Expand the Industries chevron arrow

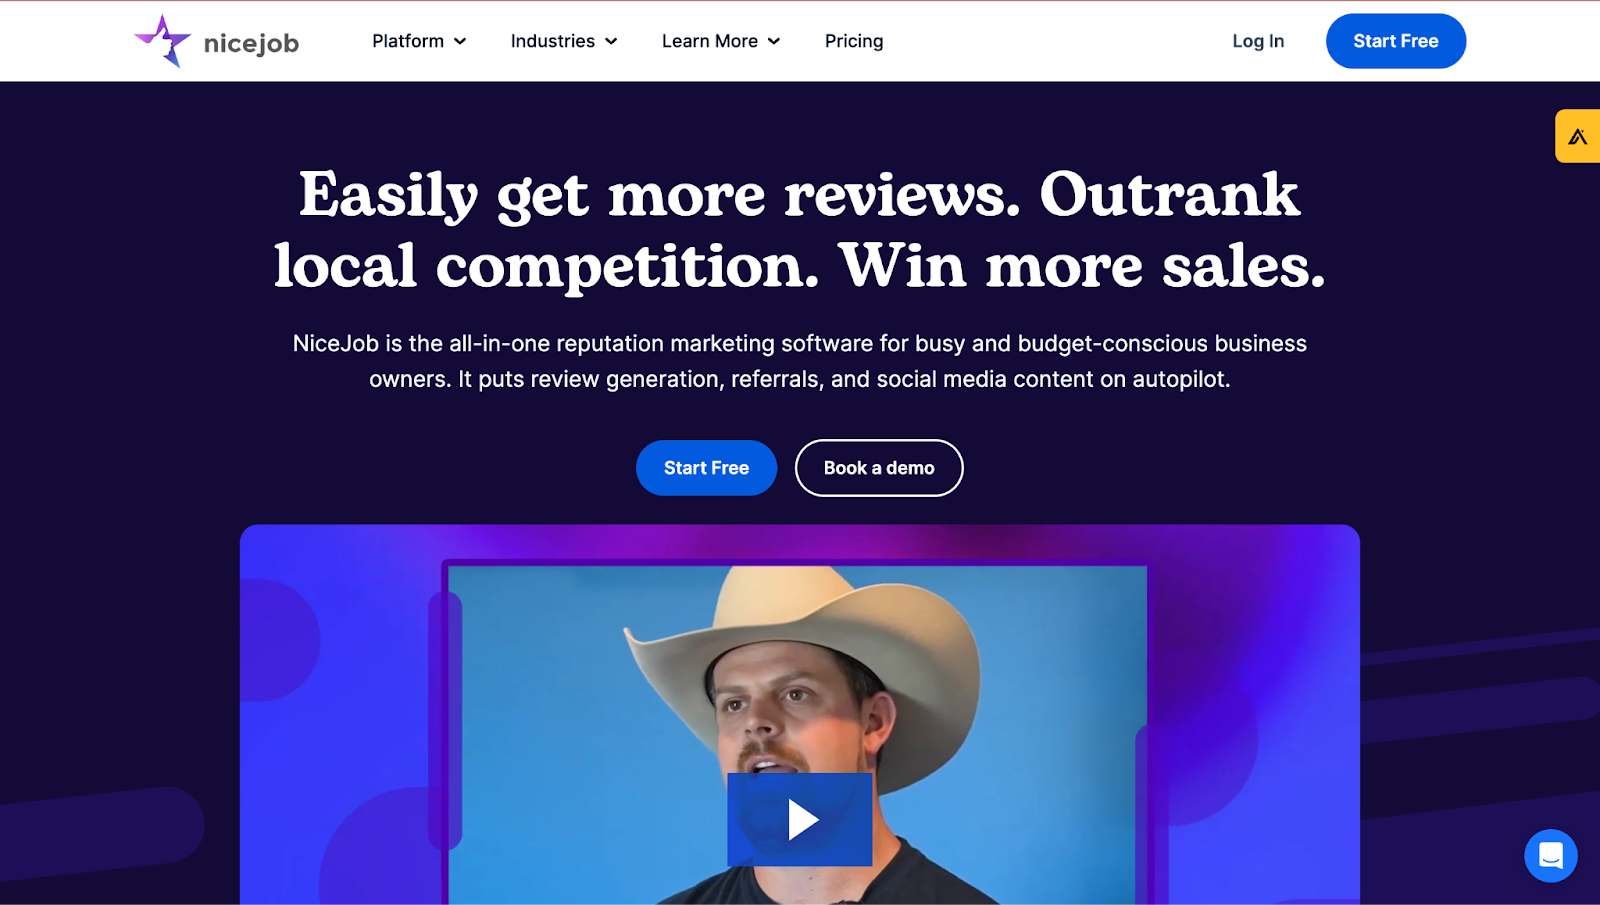pos(611,42)
